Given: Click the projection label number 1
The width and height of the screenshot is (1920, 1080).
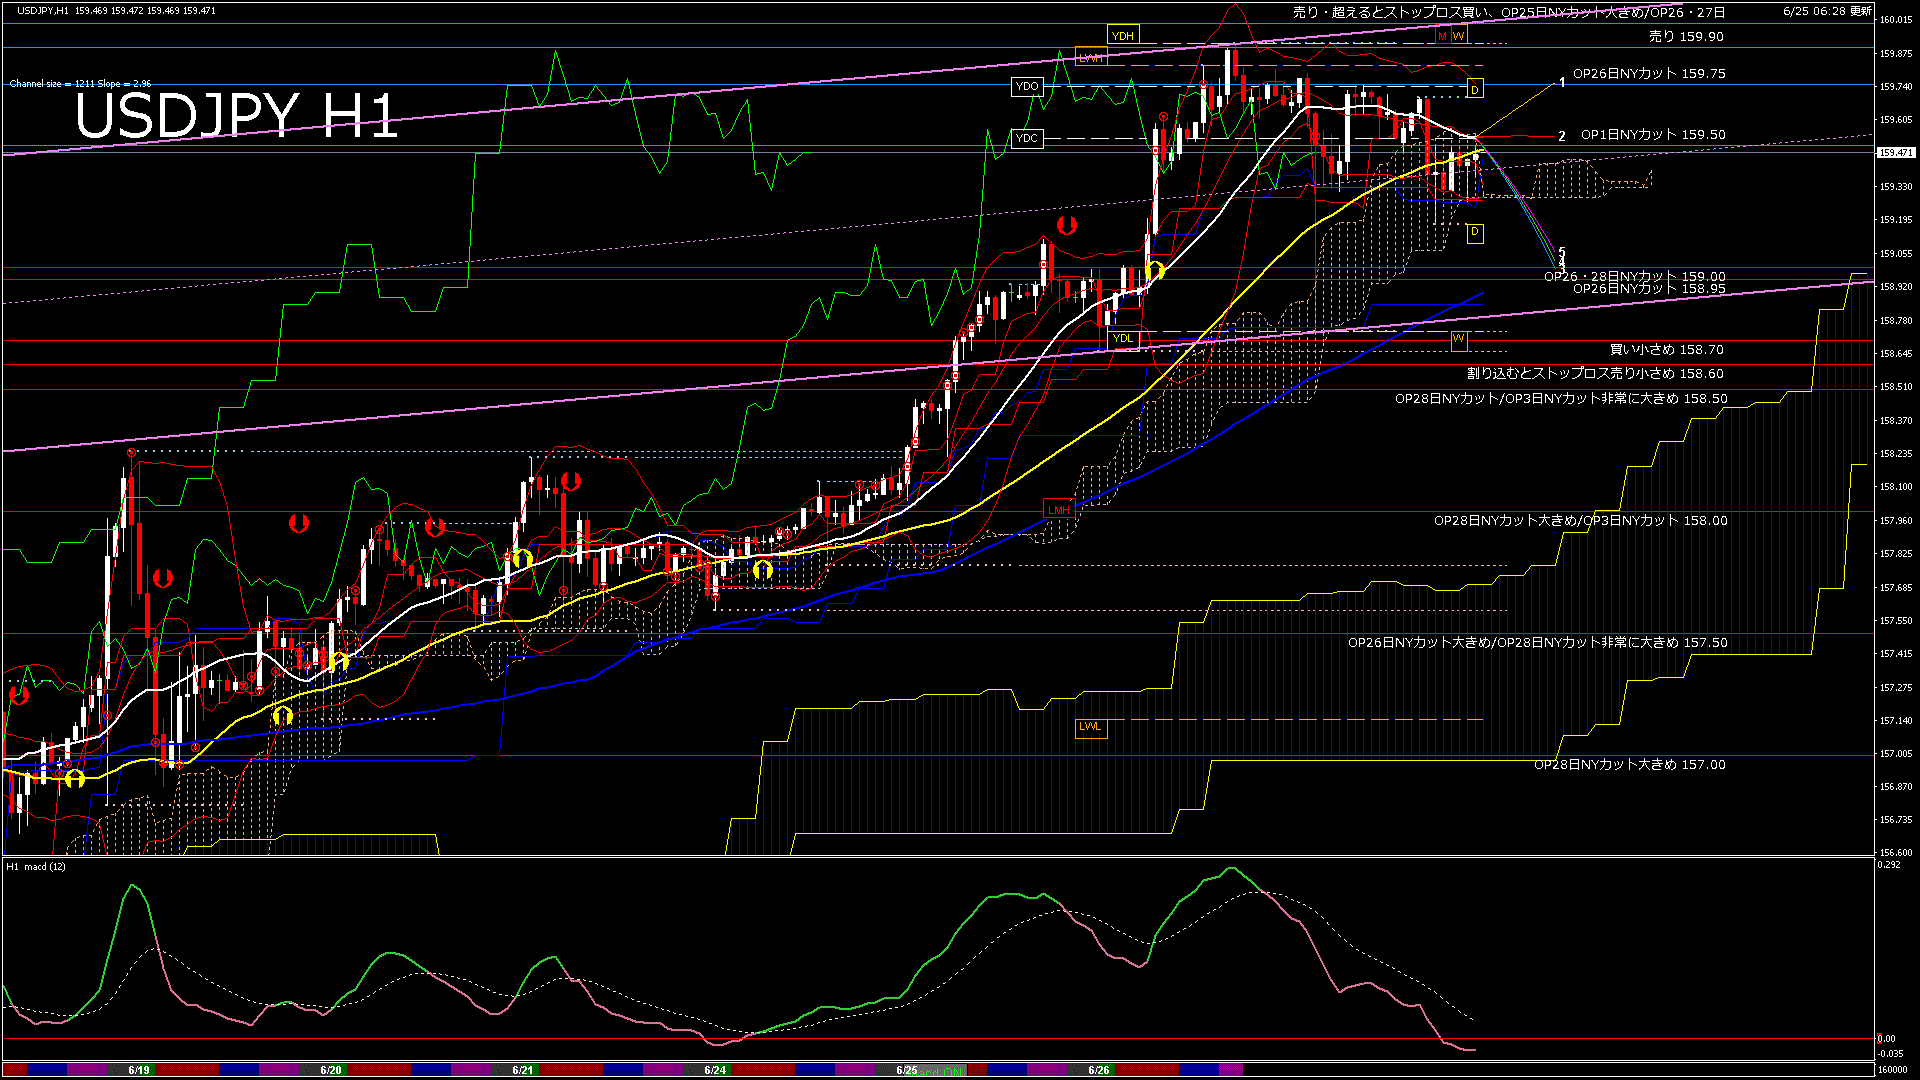Looking at the screenshot, I should (x=1562, y=82).
